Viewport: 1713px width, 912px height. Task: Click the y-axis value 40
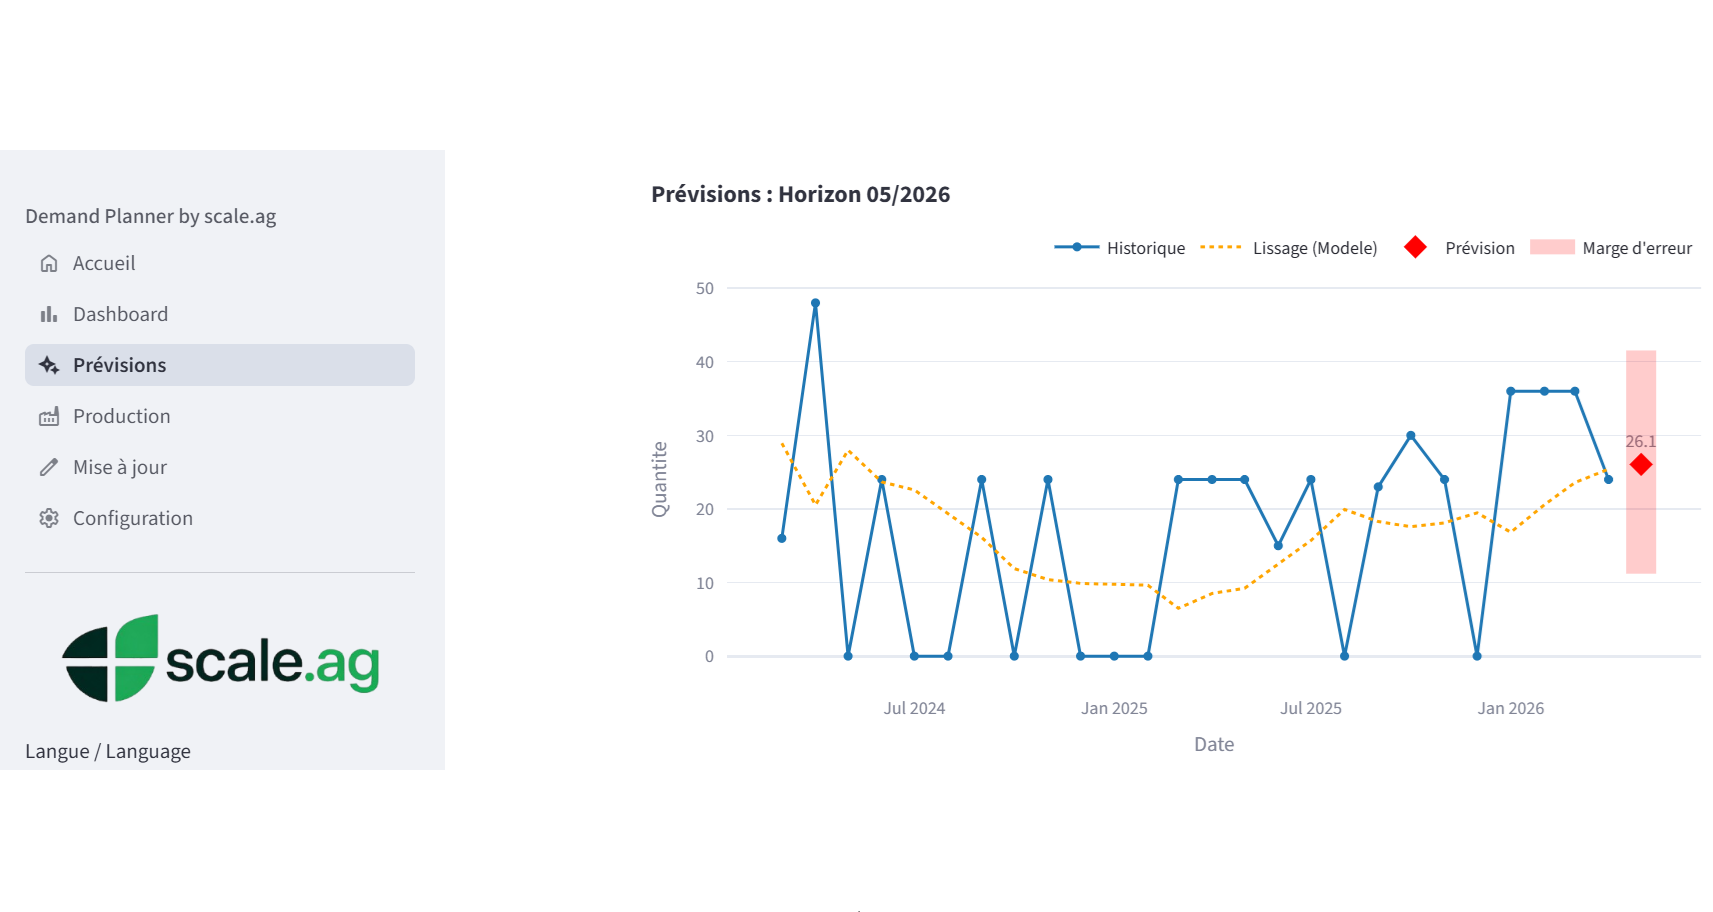[705, 362]
